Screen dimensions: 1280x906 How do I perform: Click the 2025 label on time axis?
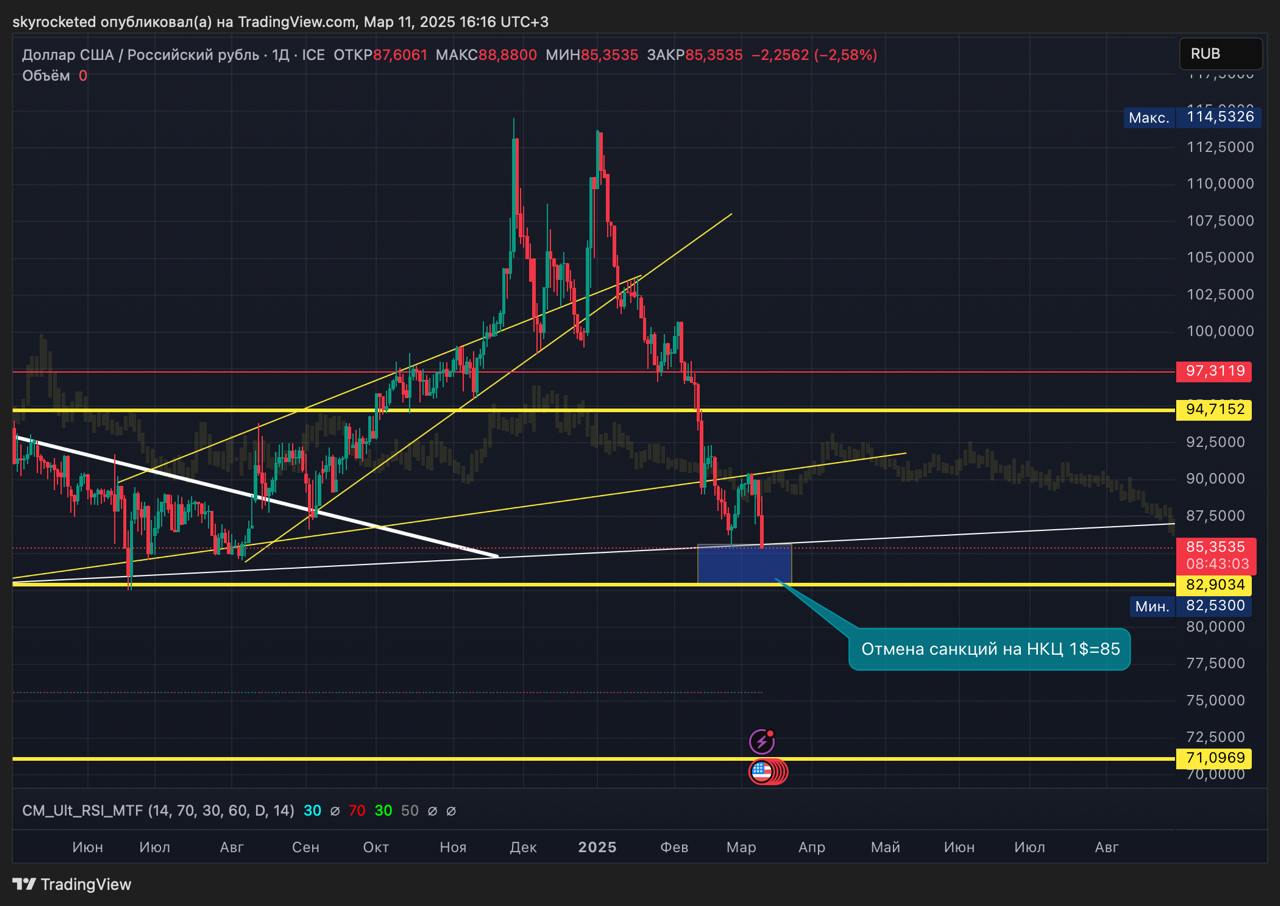point(598,847)
